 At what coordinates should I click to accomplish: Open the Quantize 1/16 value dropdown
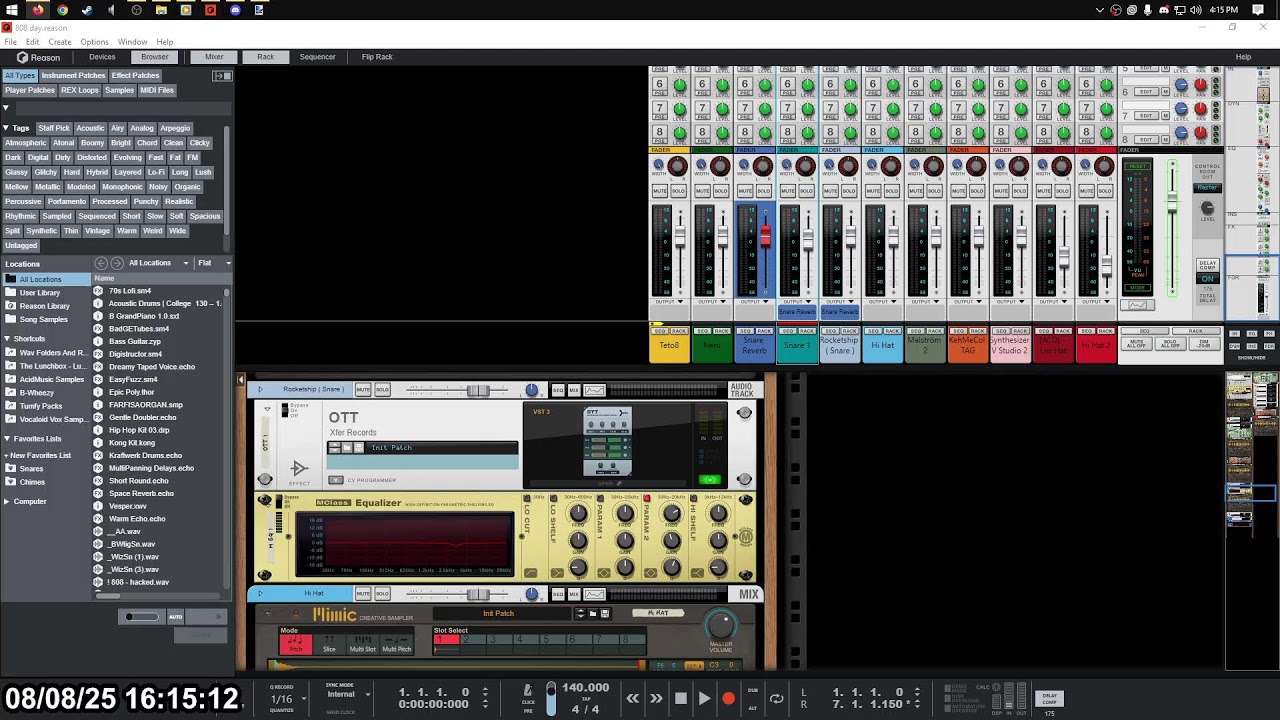tap(289, 699)
